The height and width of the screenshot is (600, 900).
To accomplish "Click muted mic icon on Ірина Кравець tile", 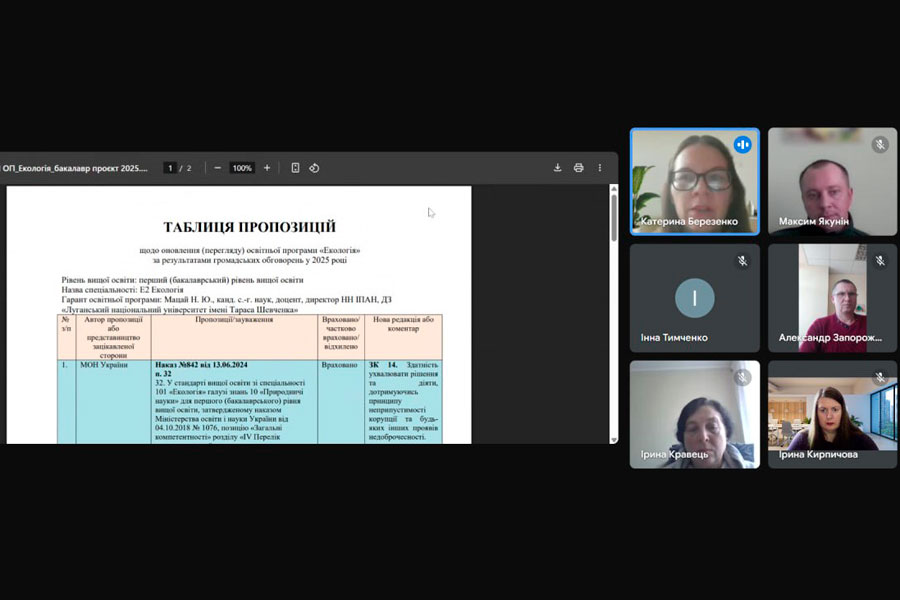I will point(742,378).
